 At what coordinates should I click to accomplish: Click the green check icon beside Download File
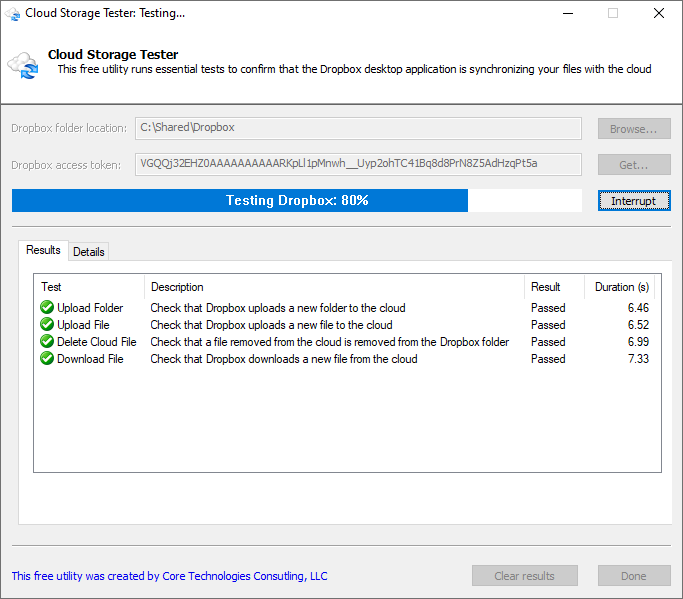point(47,359)
